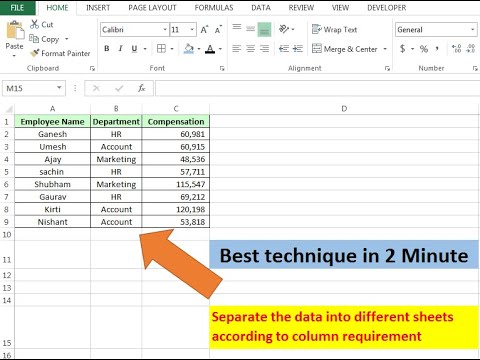Click the formula bar Enter checkmark
The image size is (480, 360).
click(119, 88)
